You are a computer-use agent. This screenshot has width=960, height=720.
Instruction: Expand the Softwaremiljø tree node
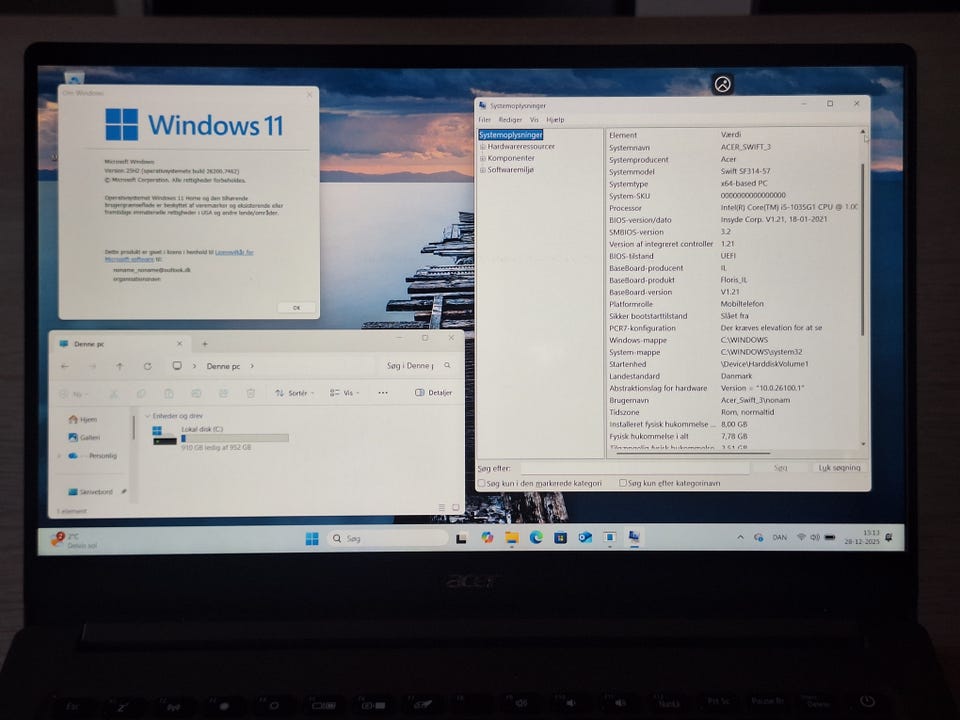click(x=482, y=170)
